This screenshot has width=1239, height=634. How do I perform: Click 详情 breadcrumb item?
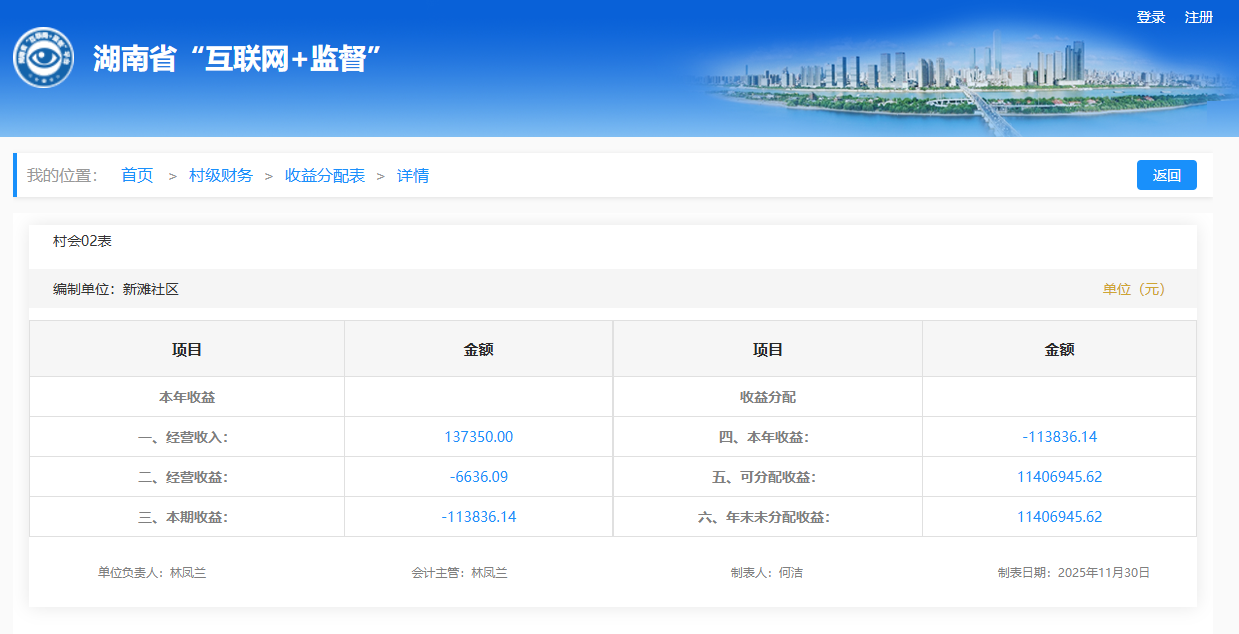point(413,175)
